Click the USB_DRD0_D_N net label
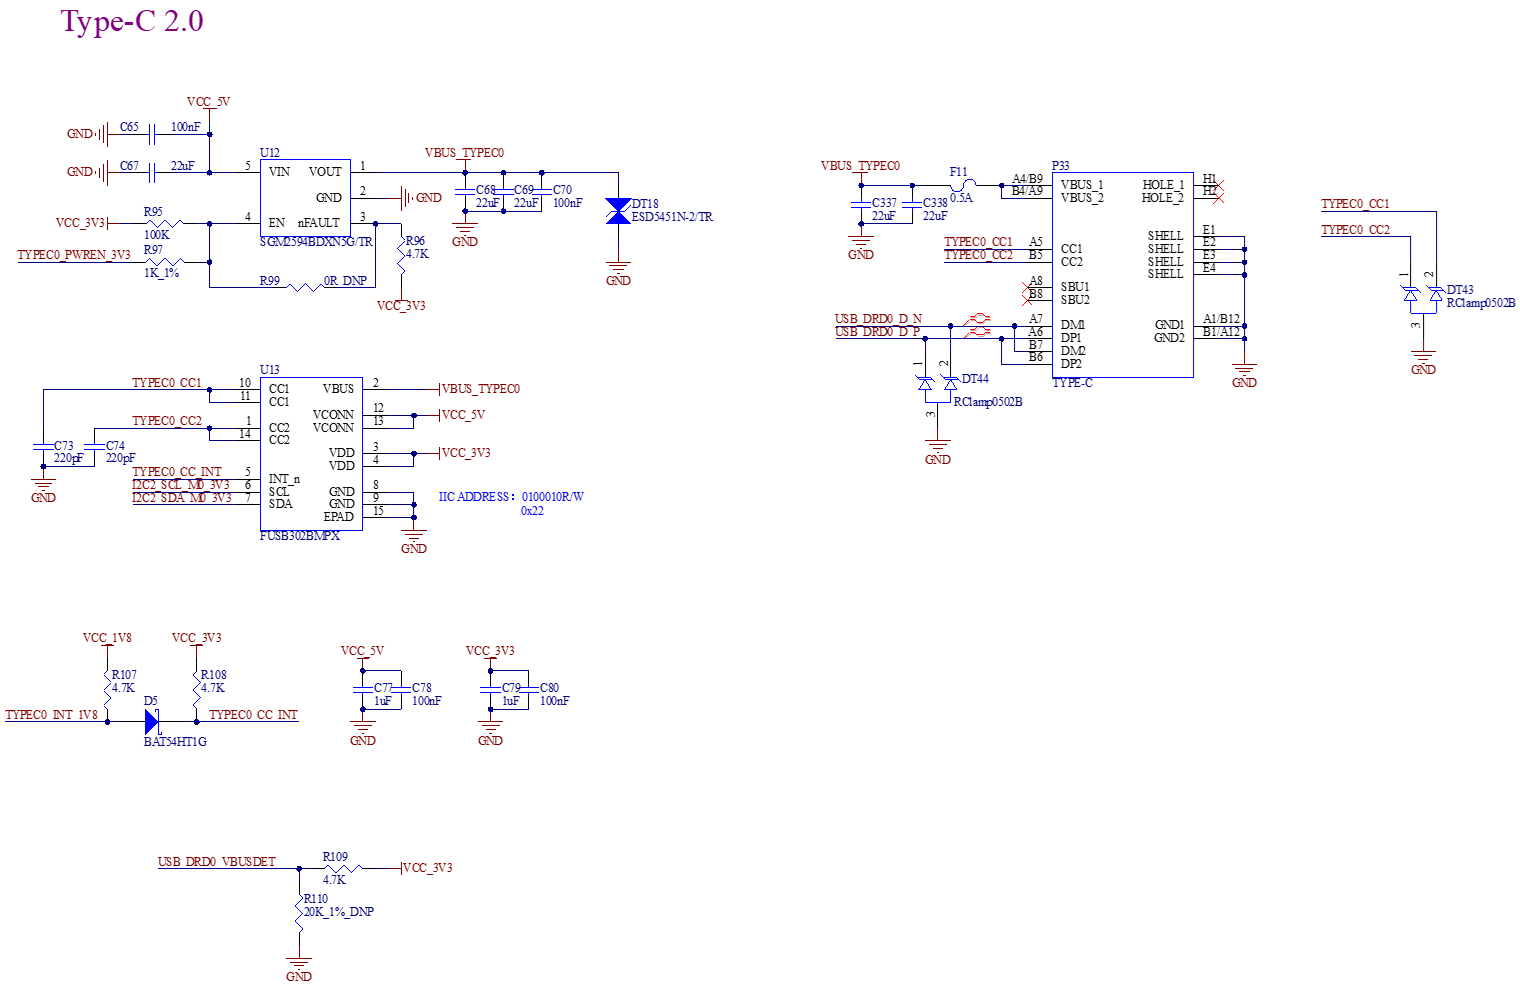The width and height of the screenshot is (1520, 990). pyautogui.click(x=879, y=319)
